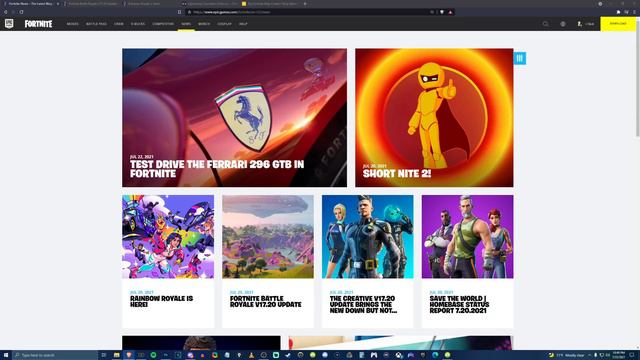Screen dimensions: 640x360
Task: Click the bookmark icon left of address bar
Action: tap(180, 12)
